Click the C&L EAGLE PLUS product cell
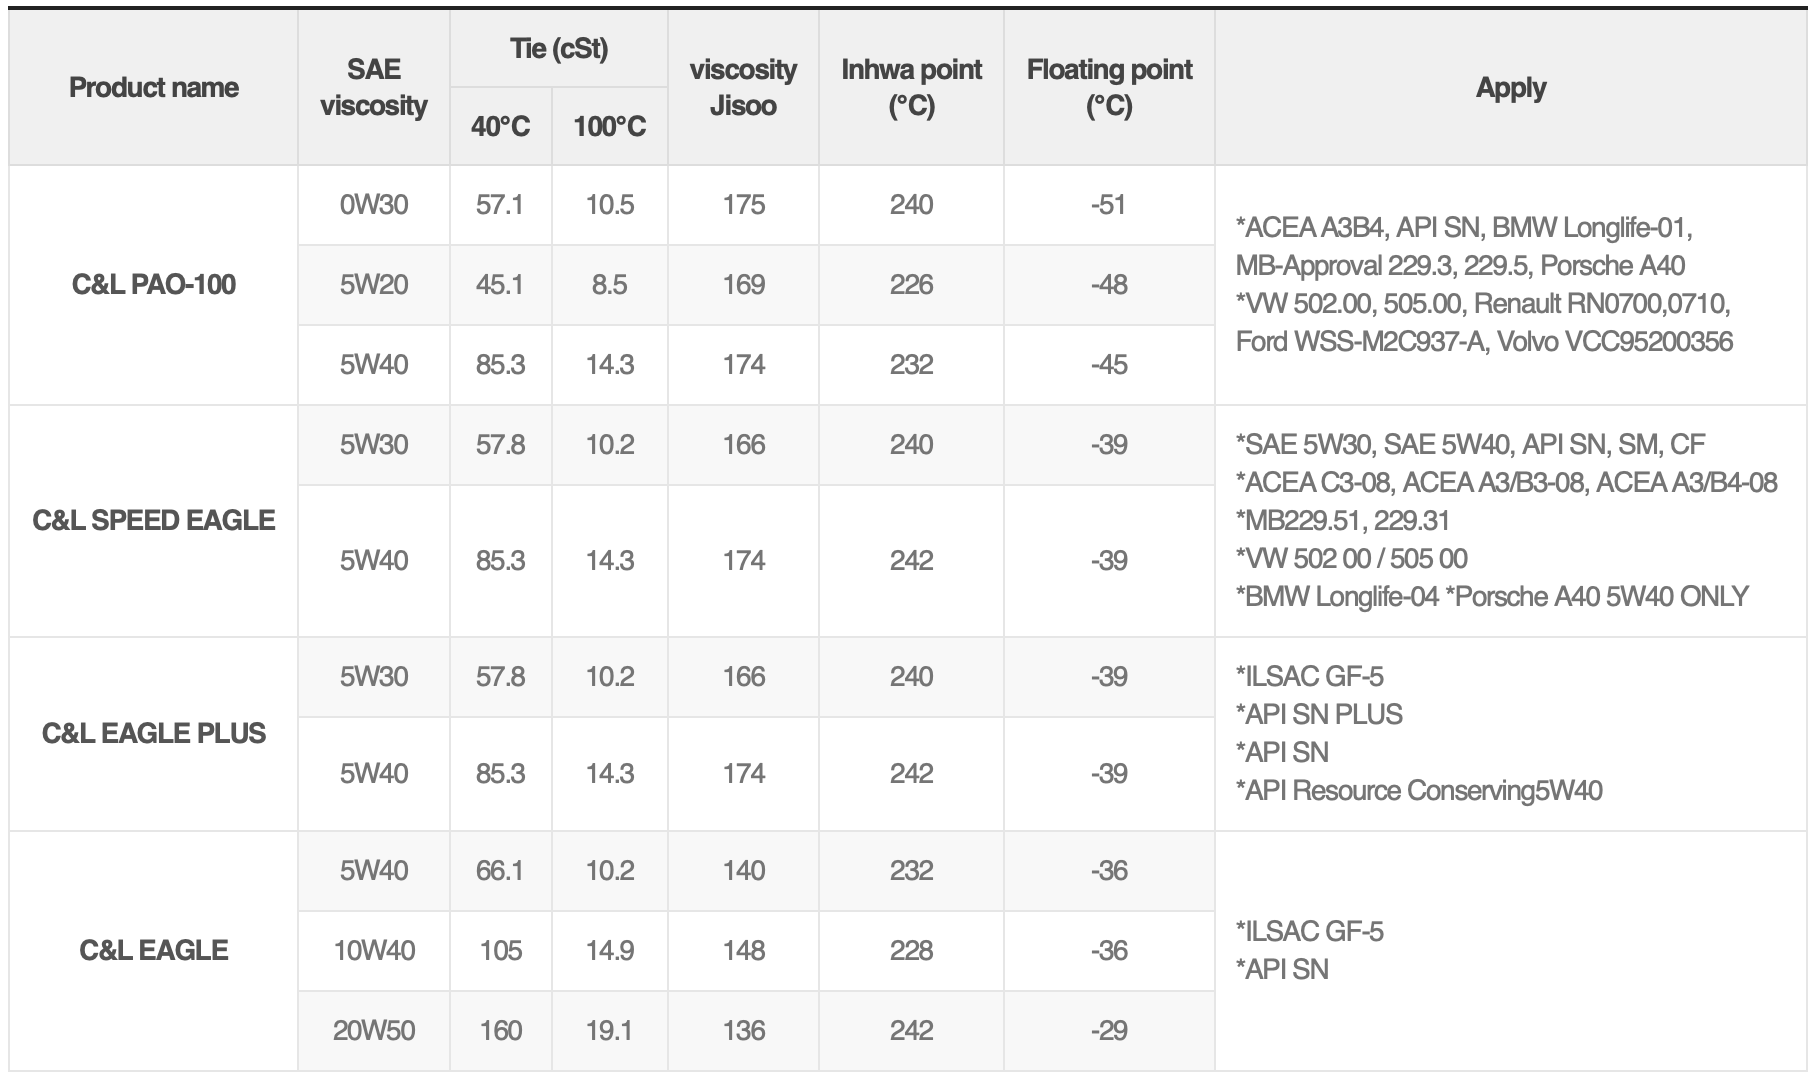This screenshot has width=1814, height=1078. point(154,734)
